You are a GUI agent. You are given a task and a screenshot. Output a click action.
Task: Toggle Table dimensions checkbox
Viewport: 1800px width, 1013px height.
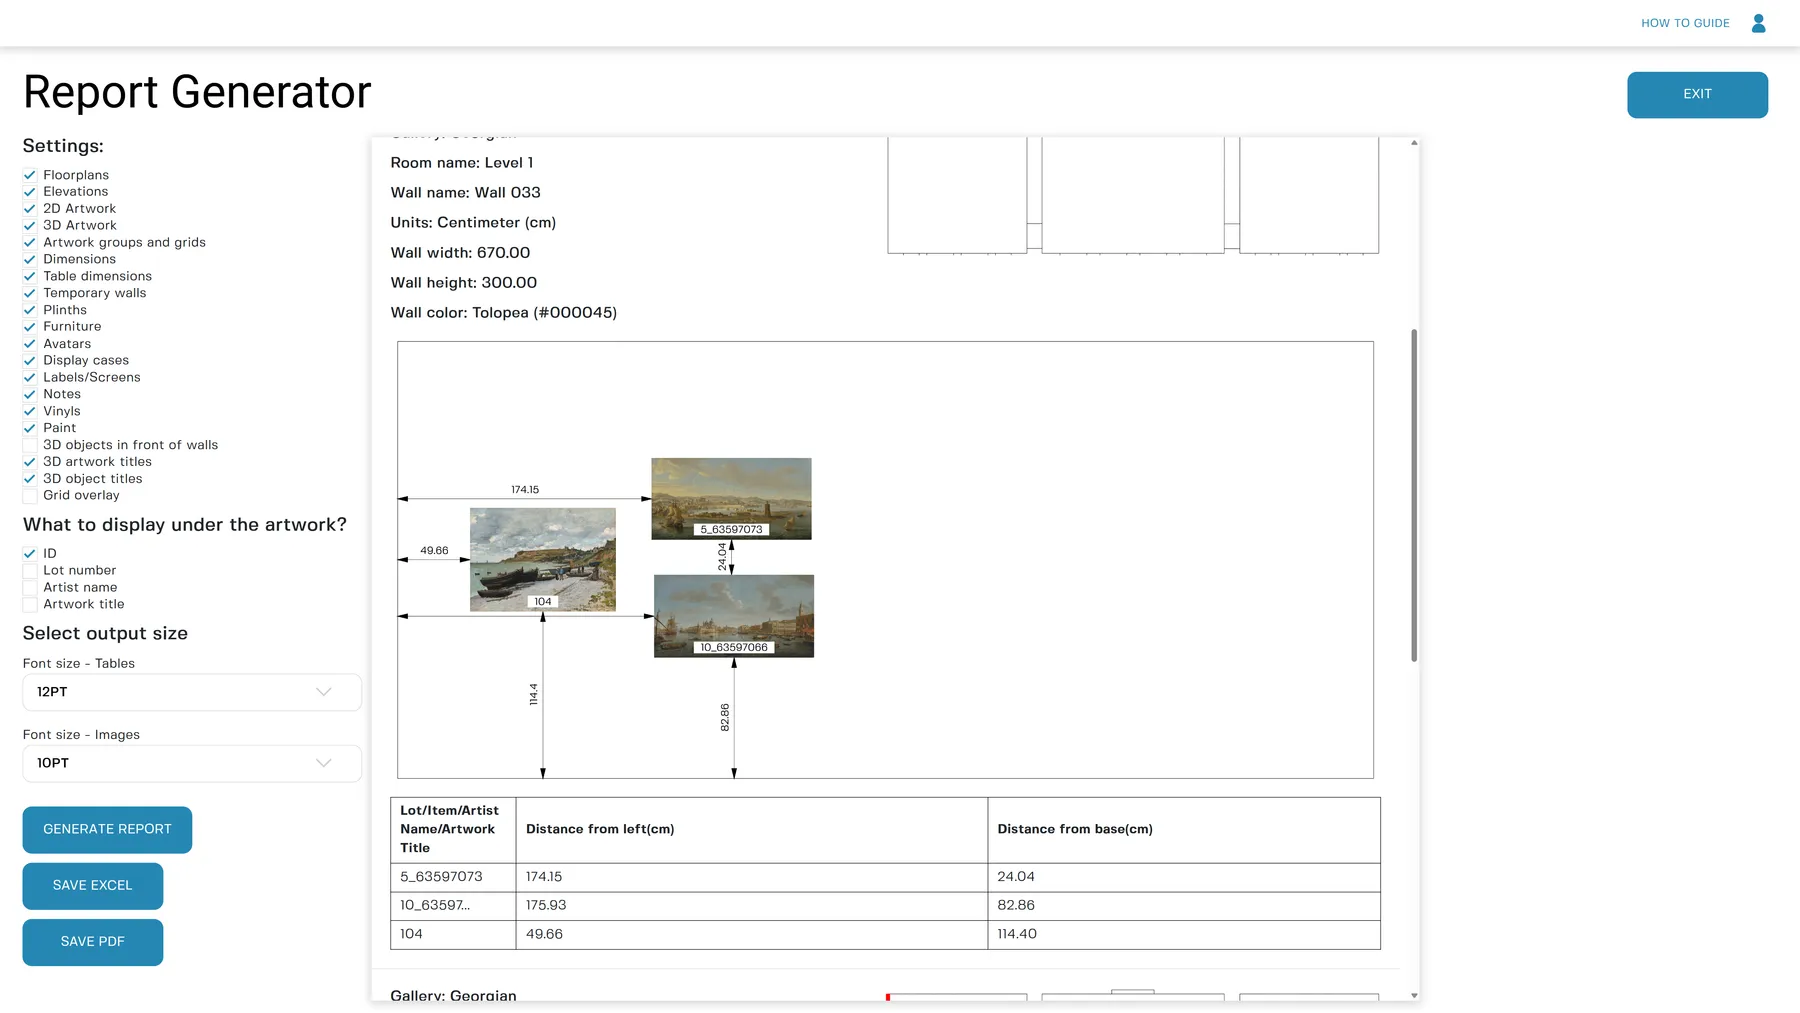tap(30, 276)
